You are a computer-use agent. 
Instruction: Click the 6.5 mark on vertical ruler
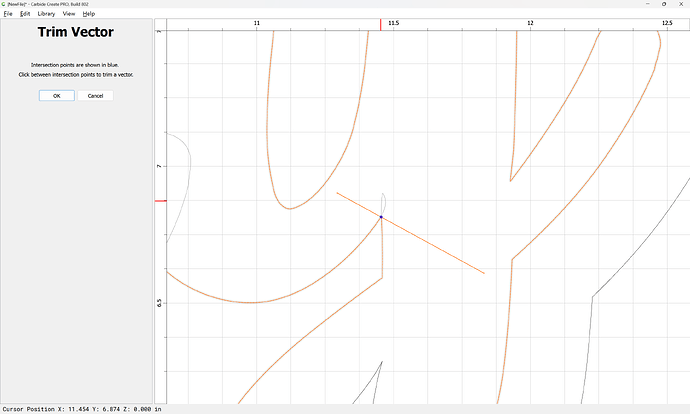click(x=159, y=301)
